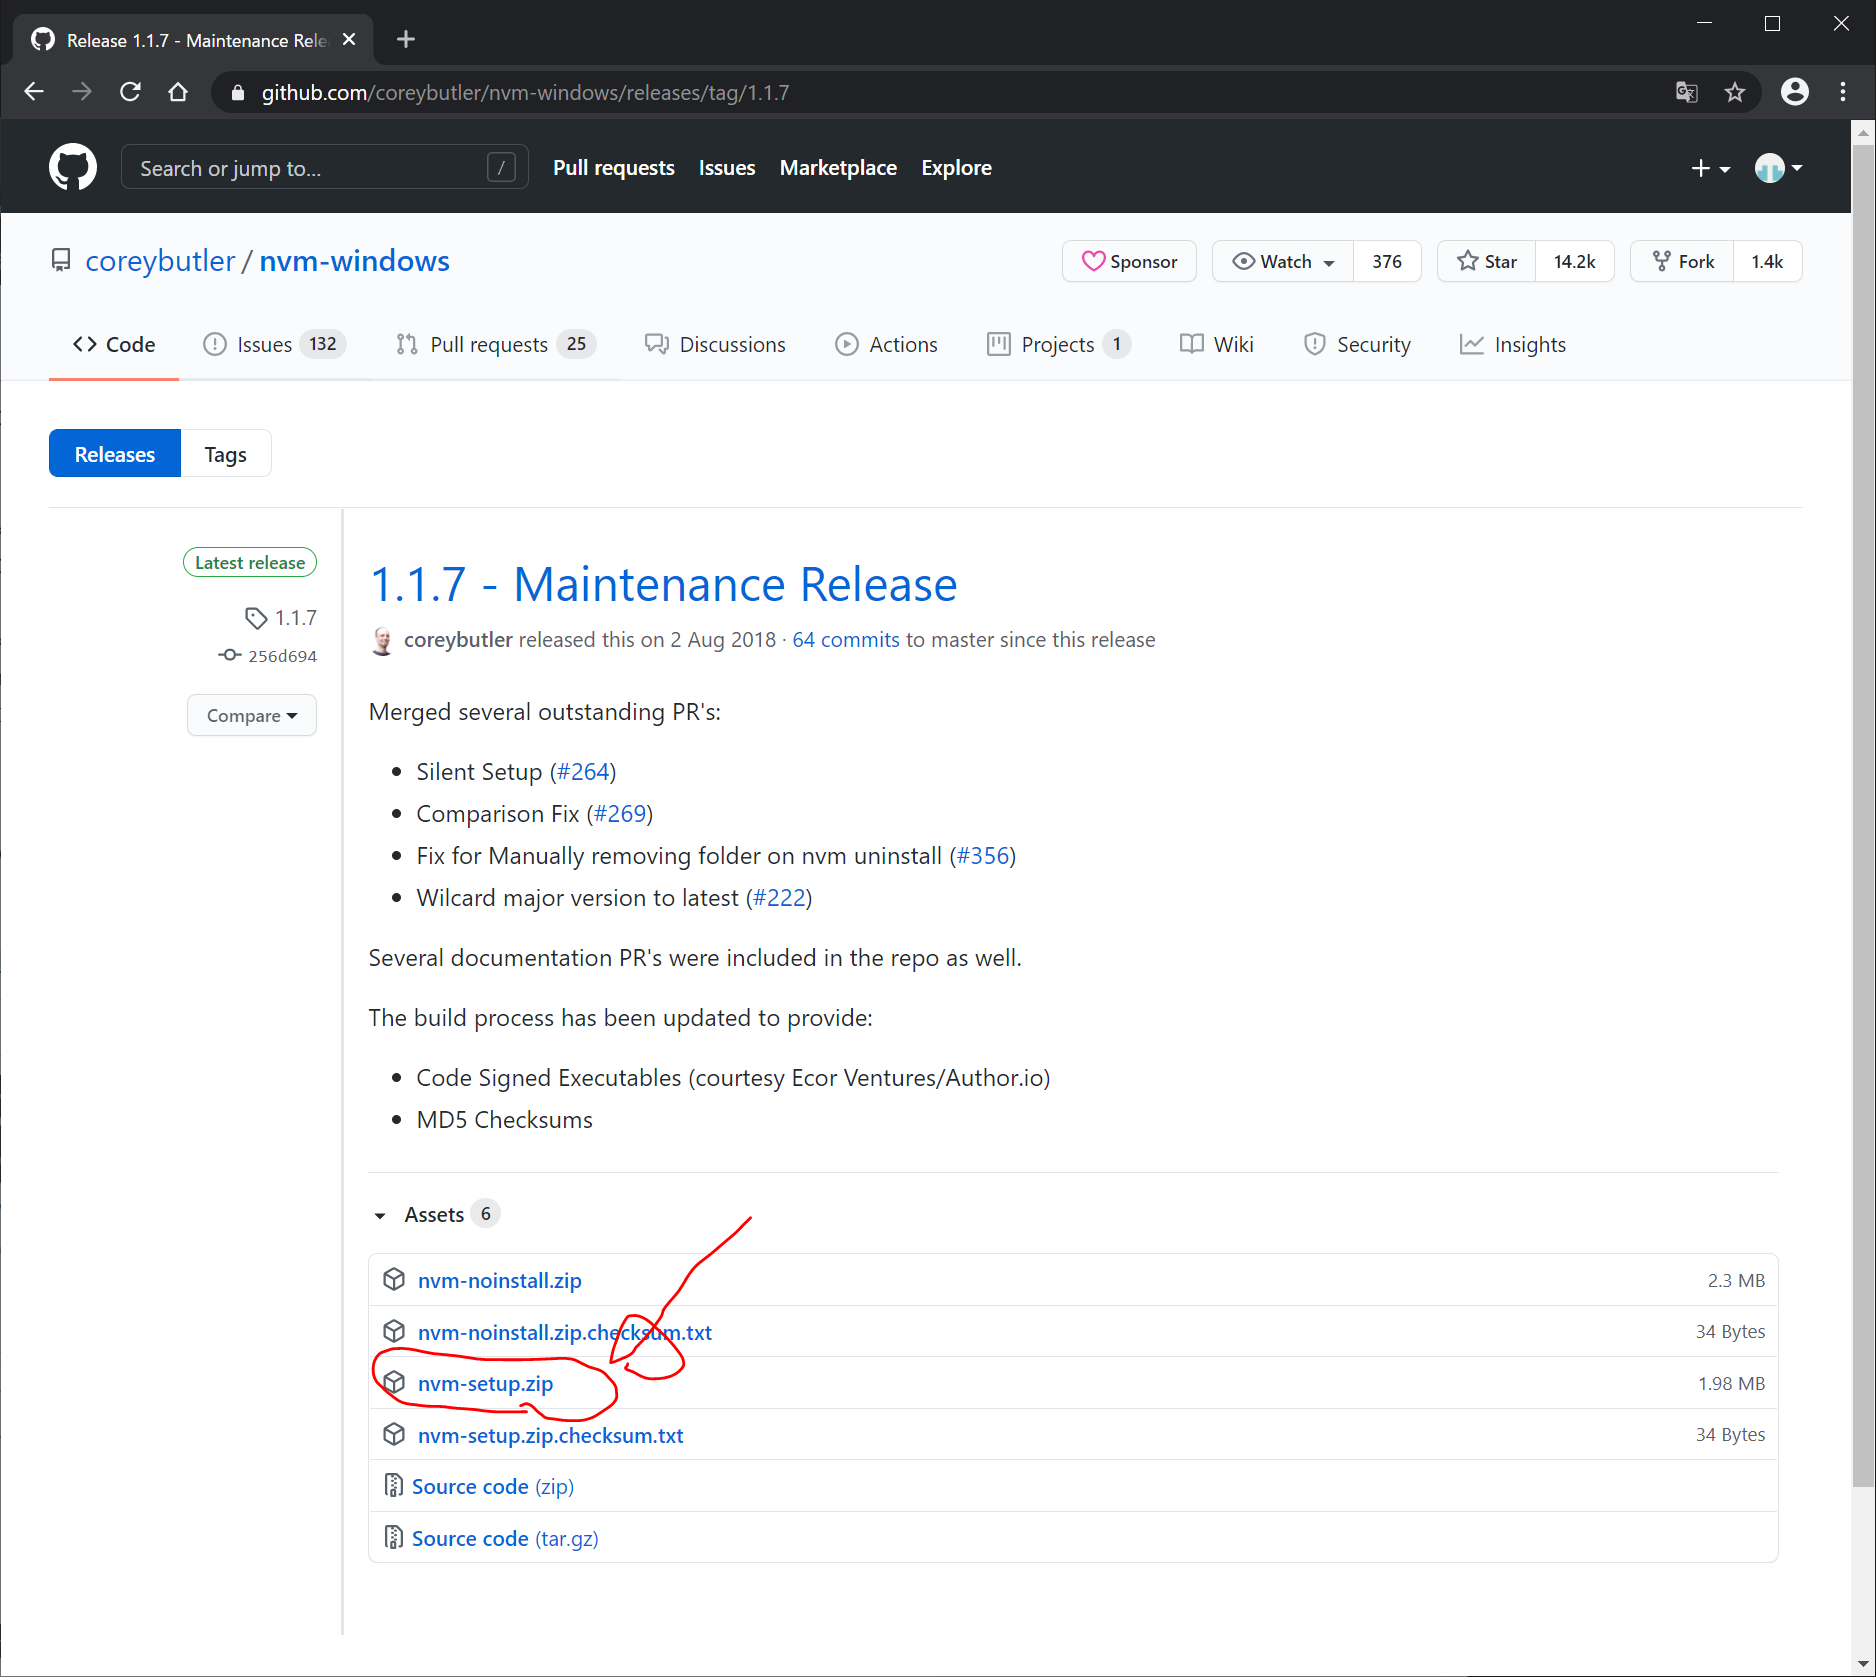1876x1677 pixels.
Task: Click the Sponsor button
Action: (x=1129, y=261)
